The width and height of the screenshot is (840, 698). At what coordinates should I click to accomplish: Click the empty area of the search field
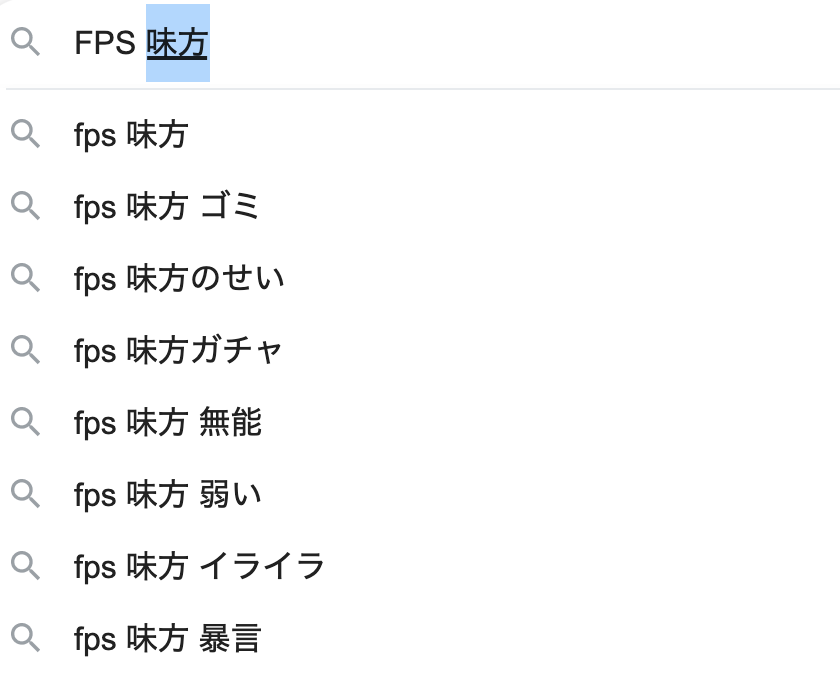pos(520,43)
